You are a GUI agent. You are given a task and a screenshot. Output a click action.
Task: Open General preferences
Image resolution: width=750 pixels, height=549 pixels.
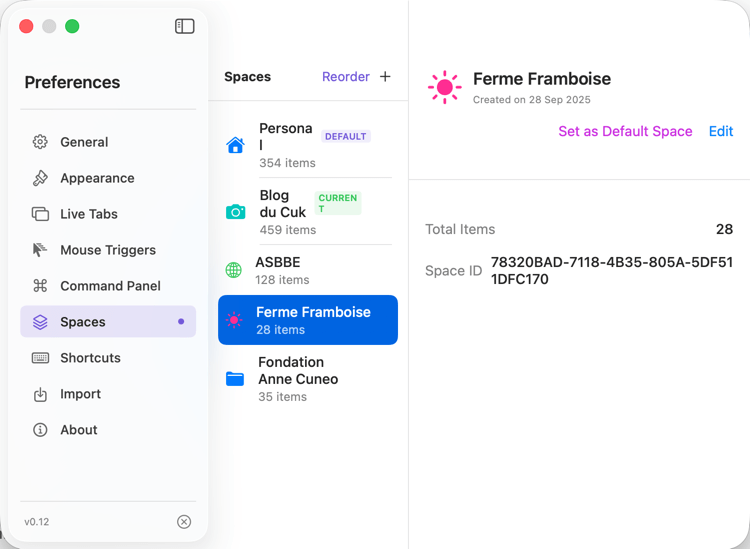pyautogui.click(x=84, y=142)
